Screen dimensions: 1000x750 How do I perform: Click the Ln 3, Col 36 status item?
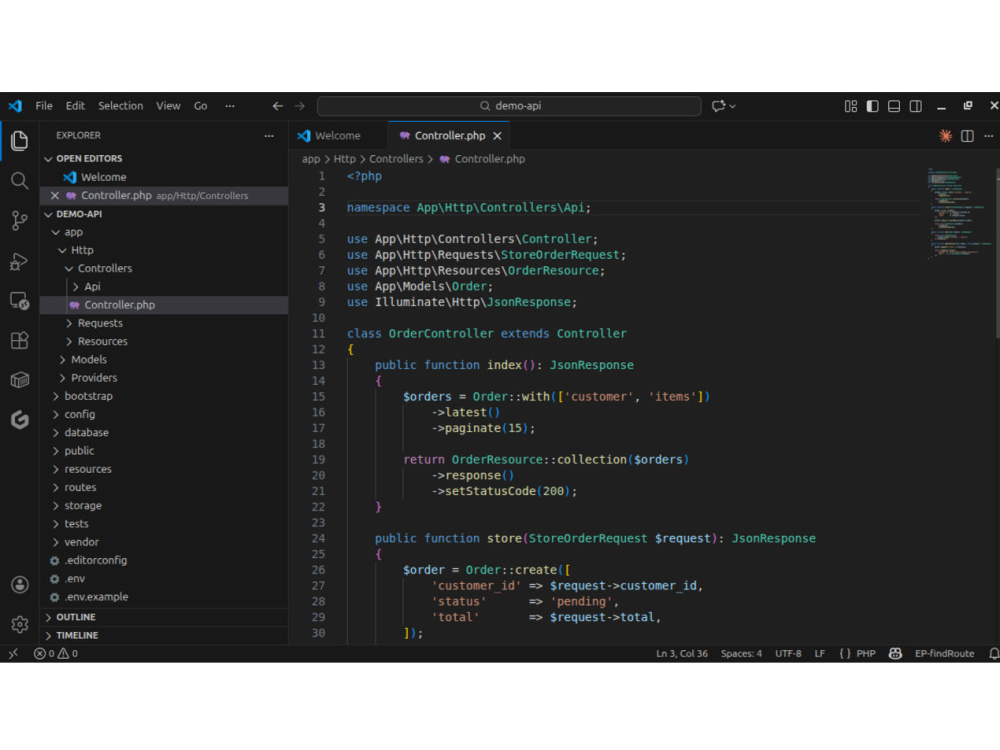tap(682, 654)
